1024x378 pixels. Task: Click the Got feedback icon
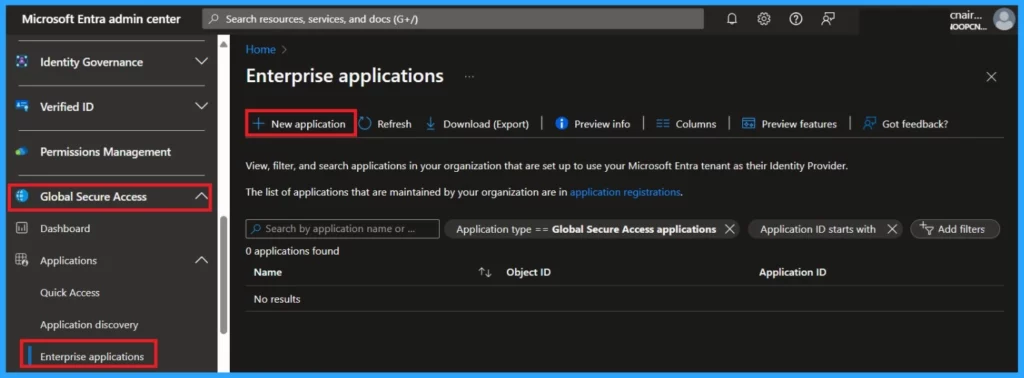point(869,123)
